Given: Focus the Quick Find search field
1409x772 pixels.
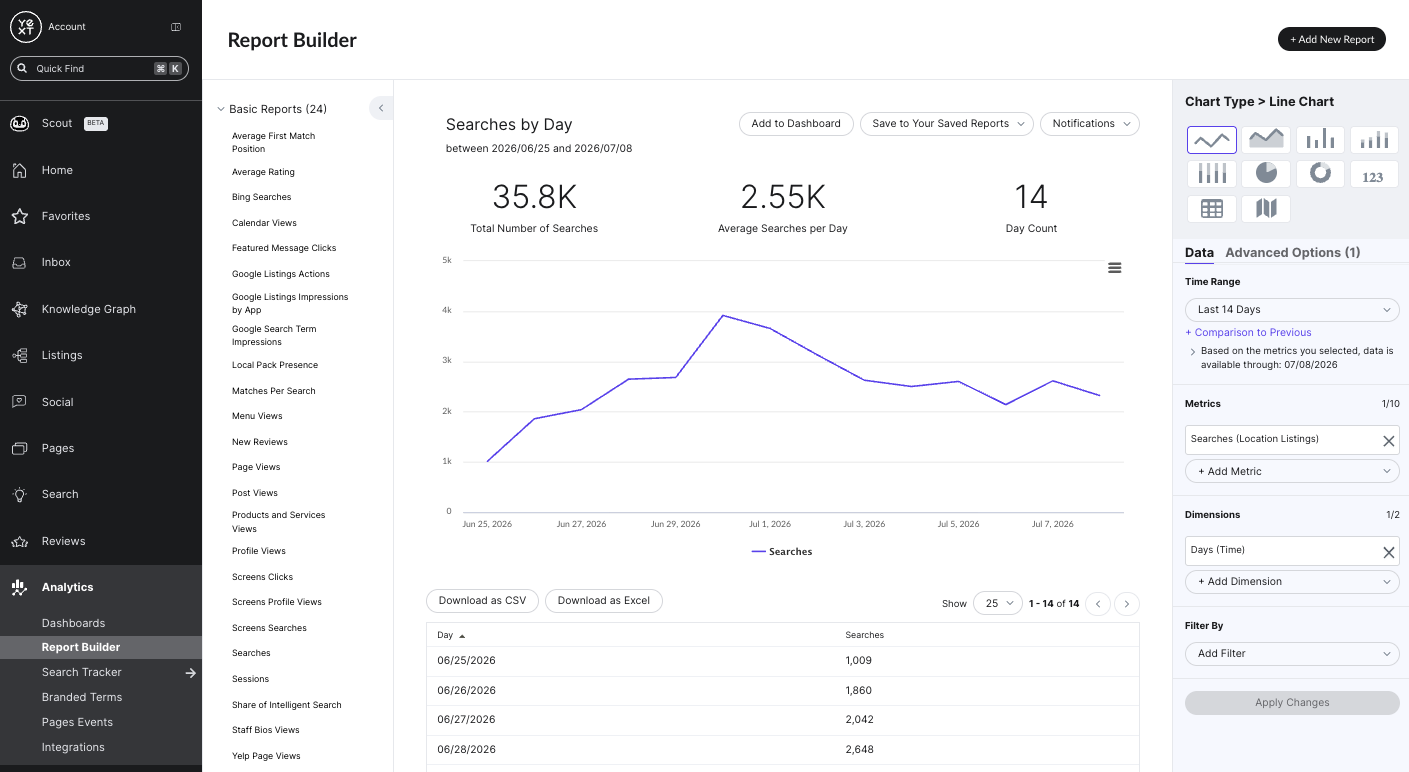Looking at the screenshot, I should tap(99, 69).
